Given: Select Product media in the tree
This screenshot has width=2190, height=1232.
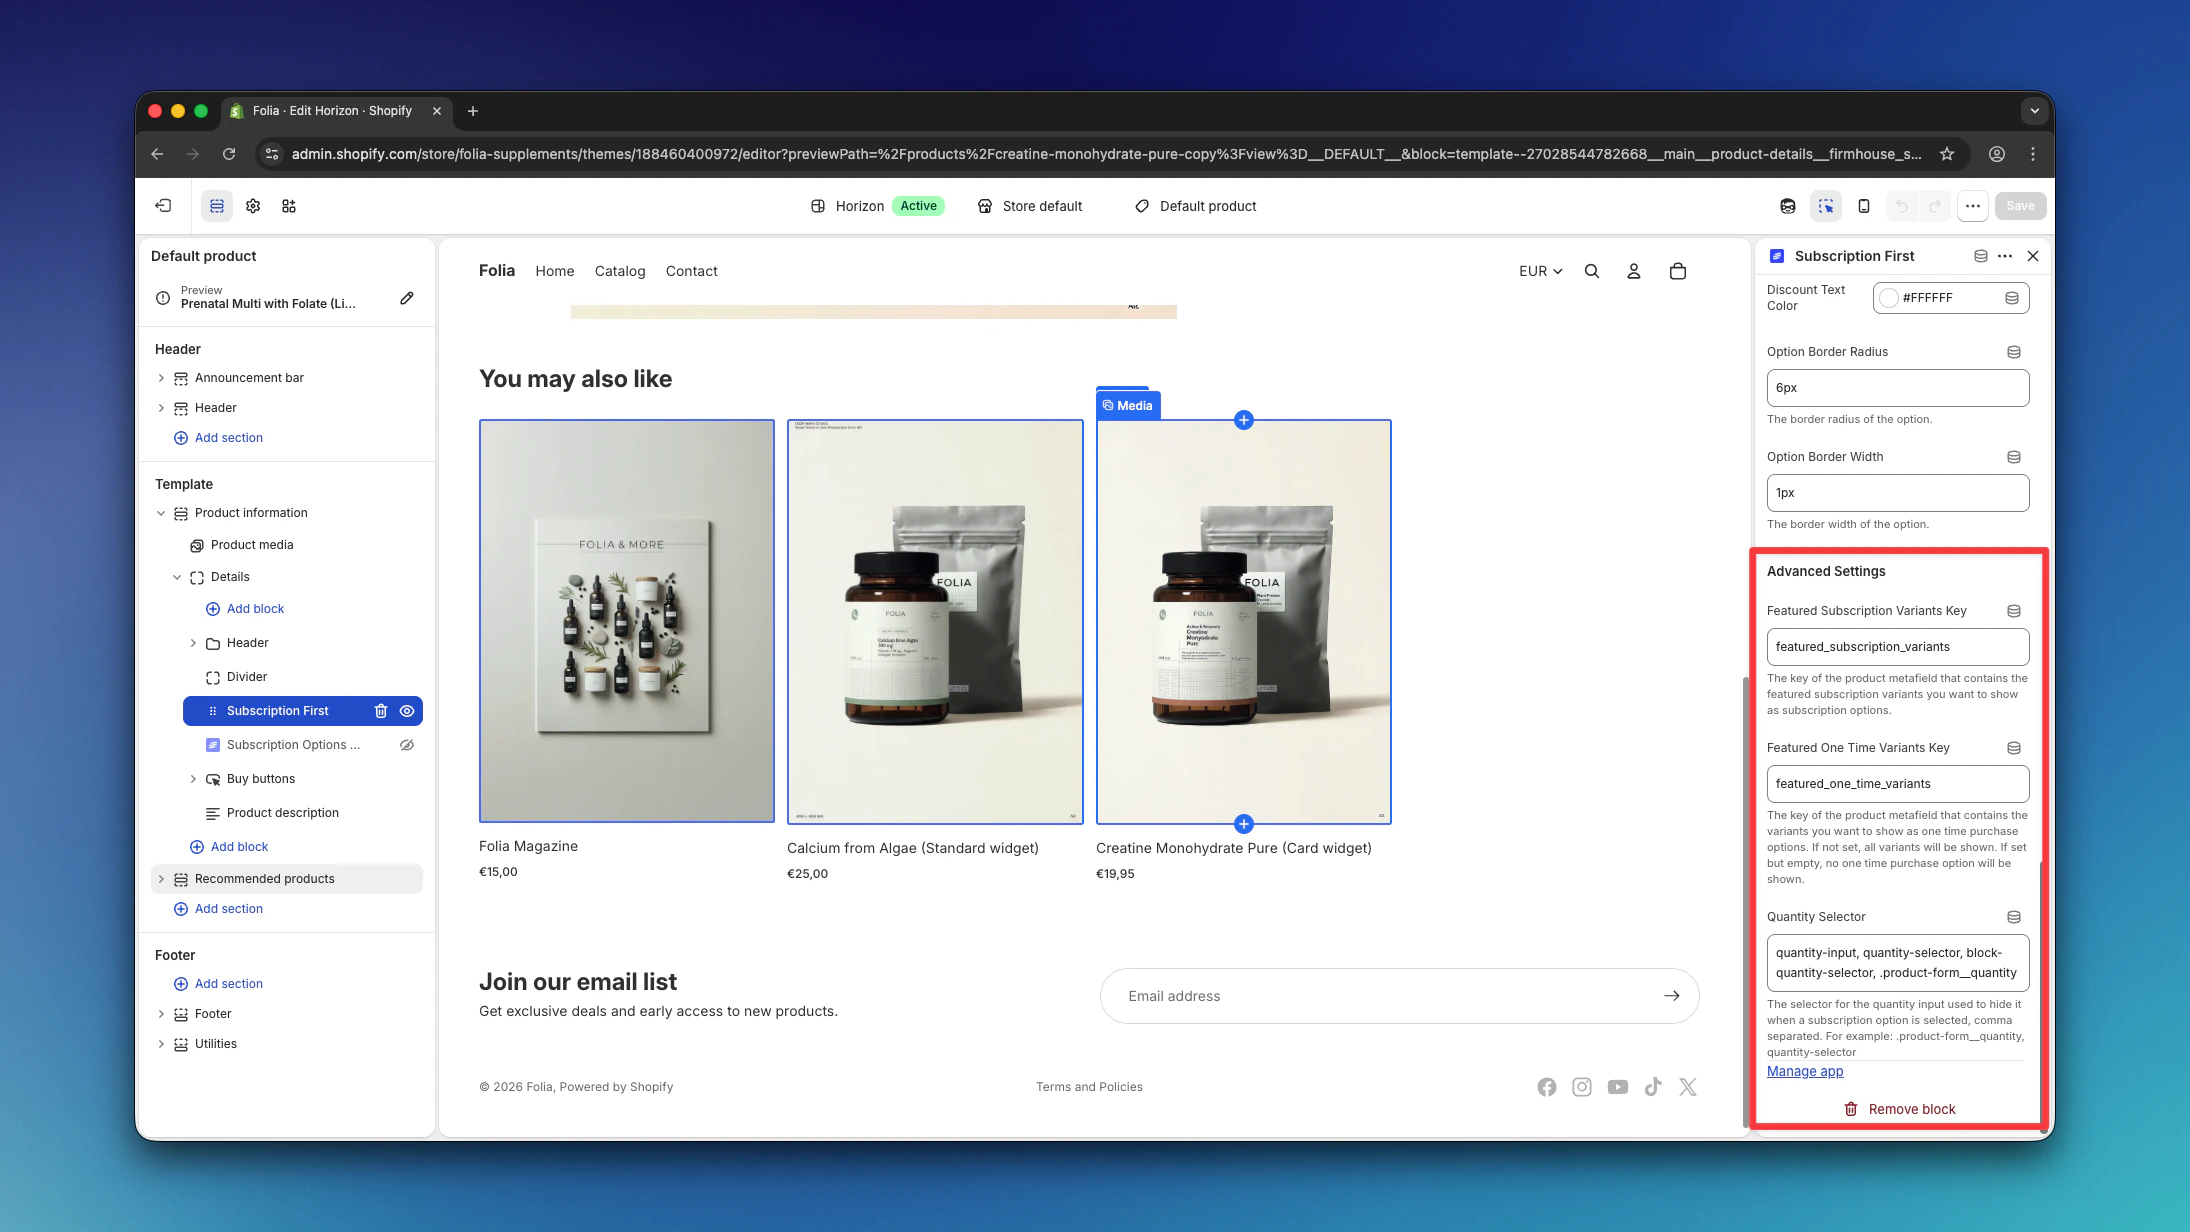Looking at the screenshot, I should [252, 545].
